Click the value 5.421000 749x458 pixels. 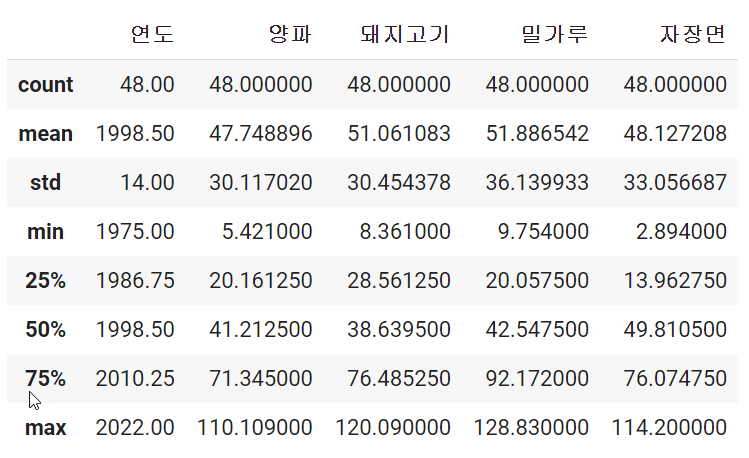click(x=267, y=232)
